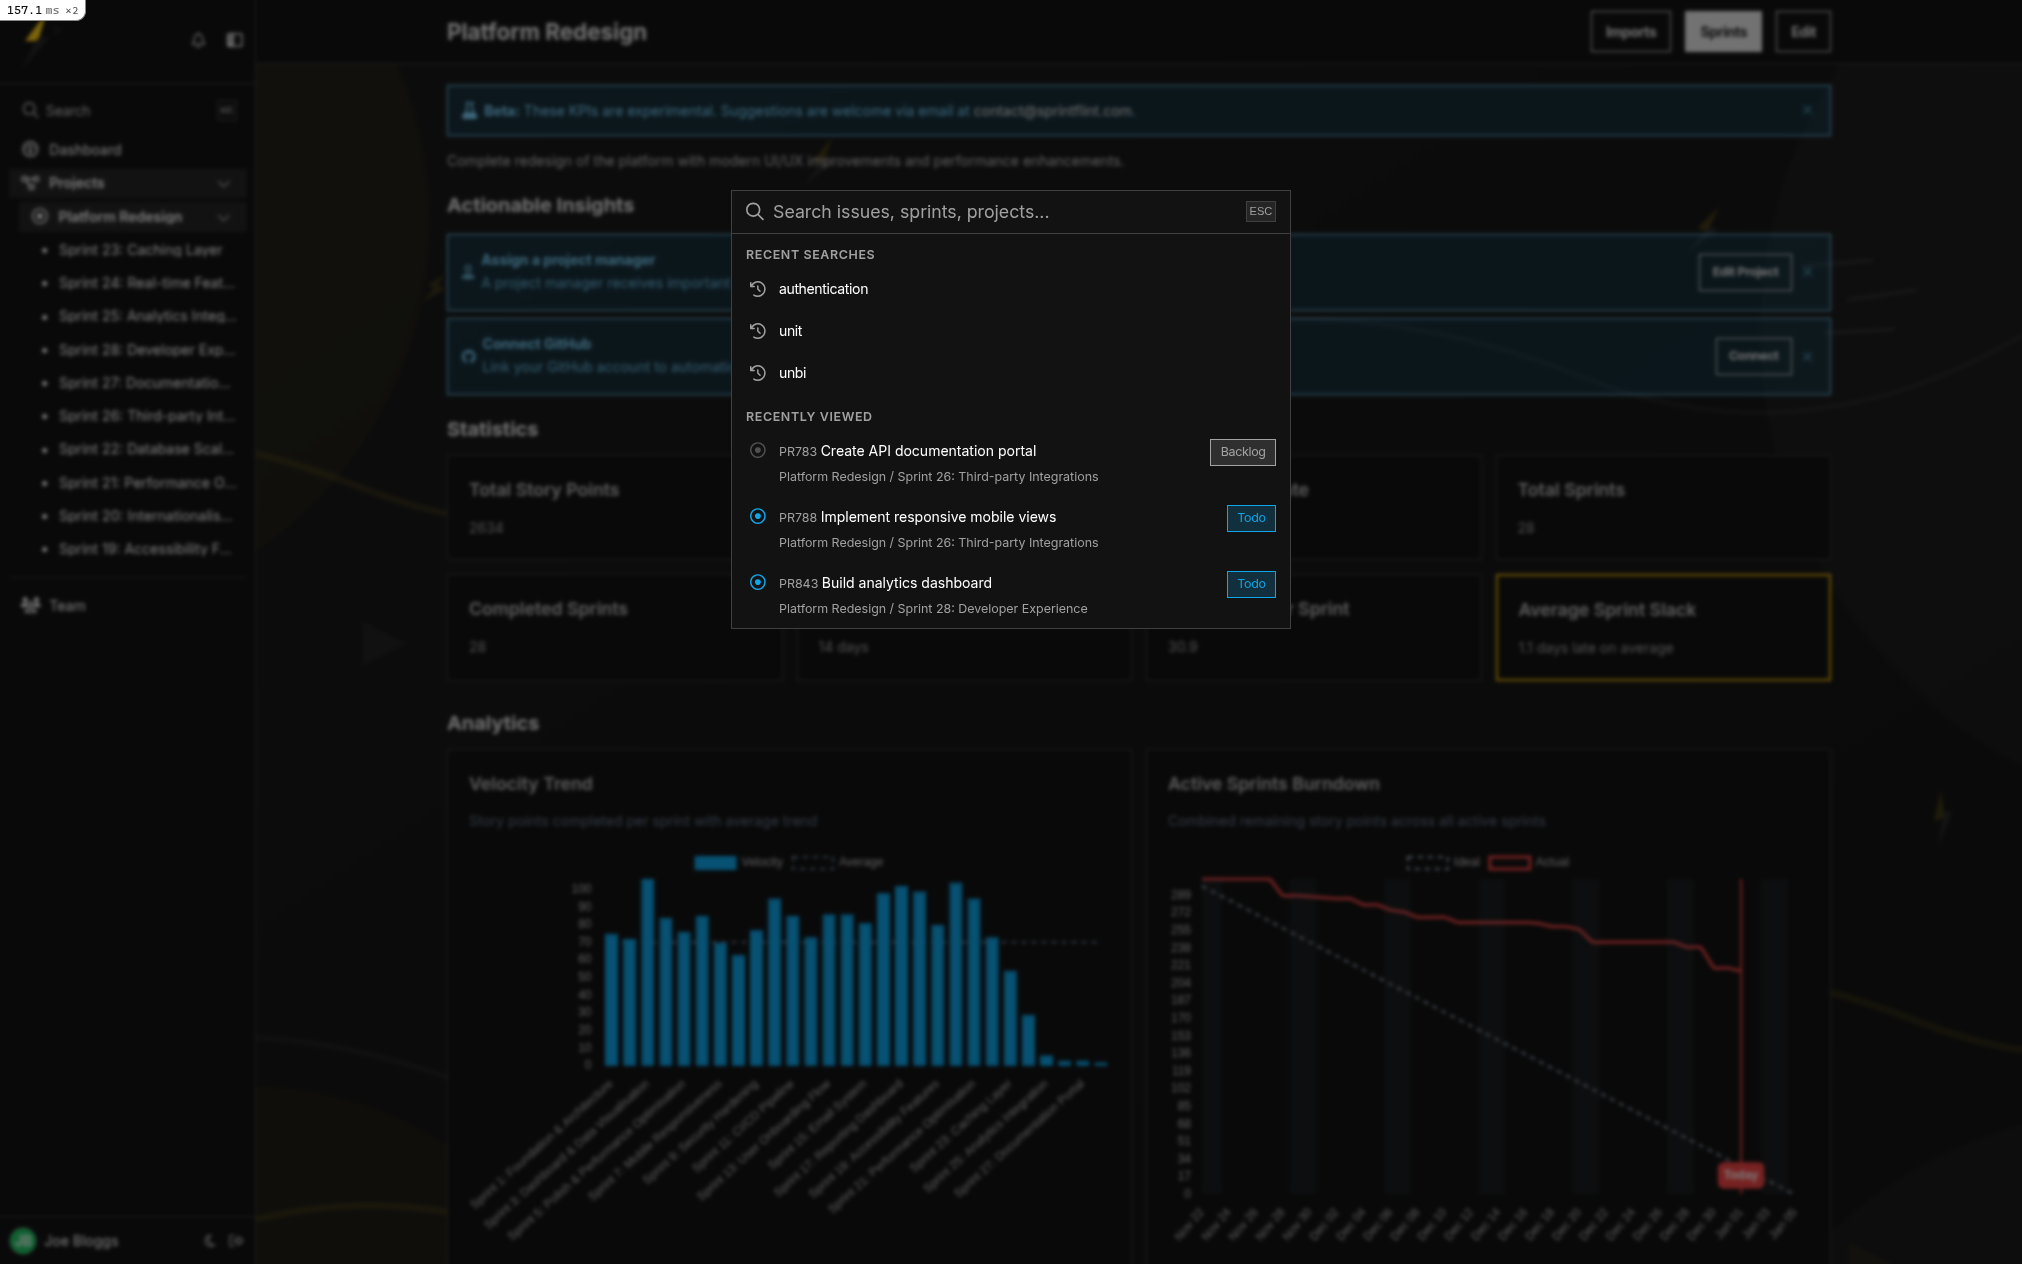Screen dimensions: 2022x1264
Task: Click status circle of PR843 issue
Action: tap(758, 583)
